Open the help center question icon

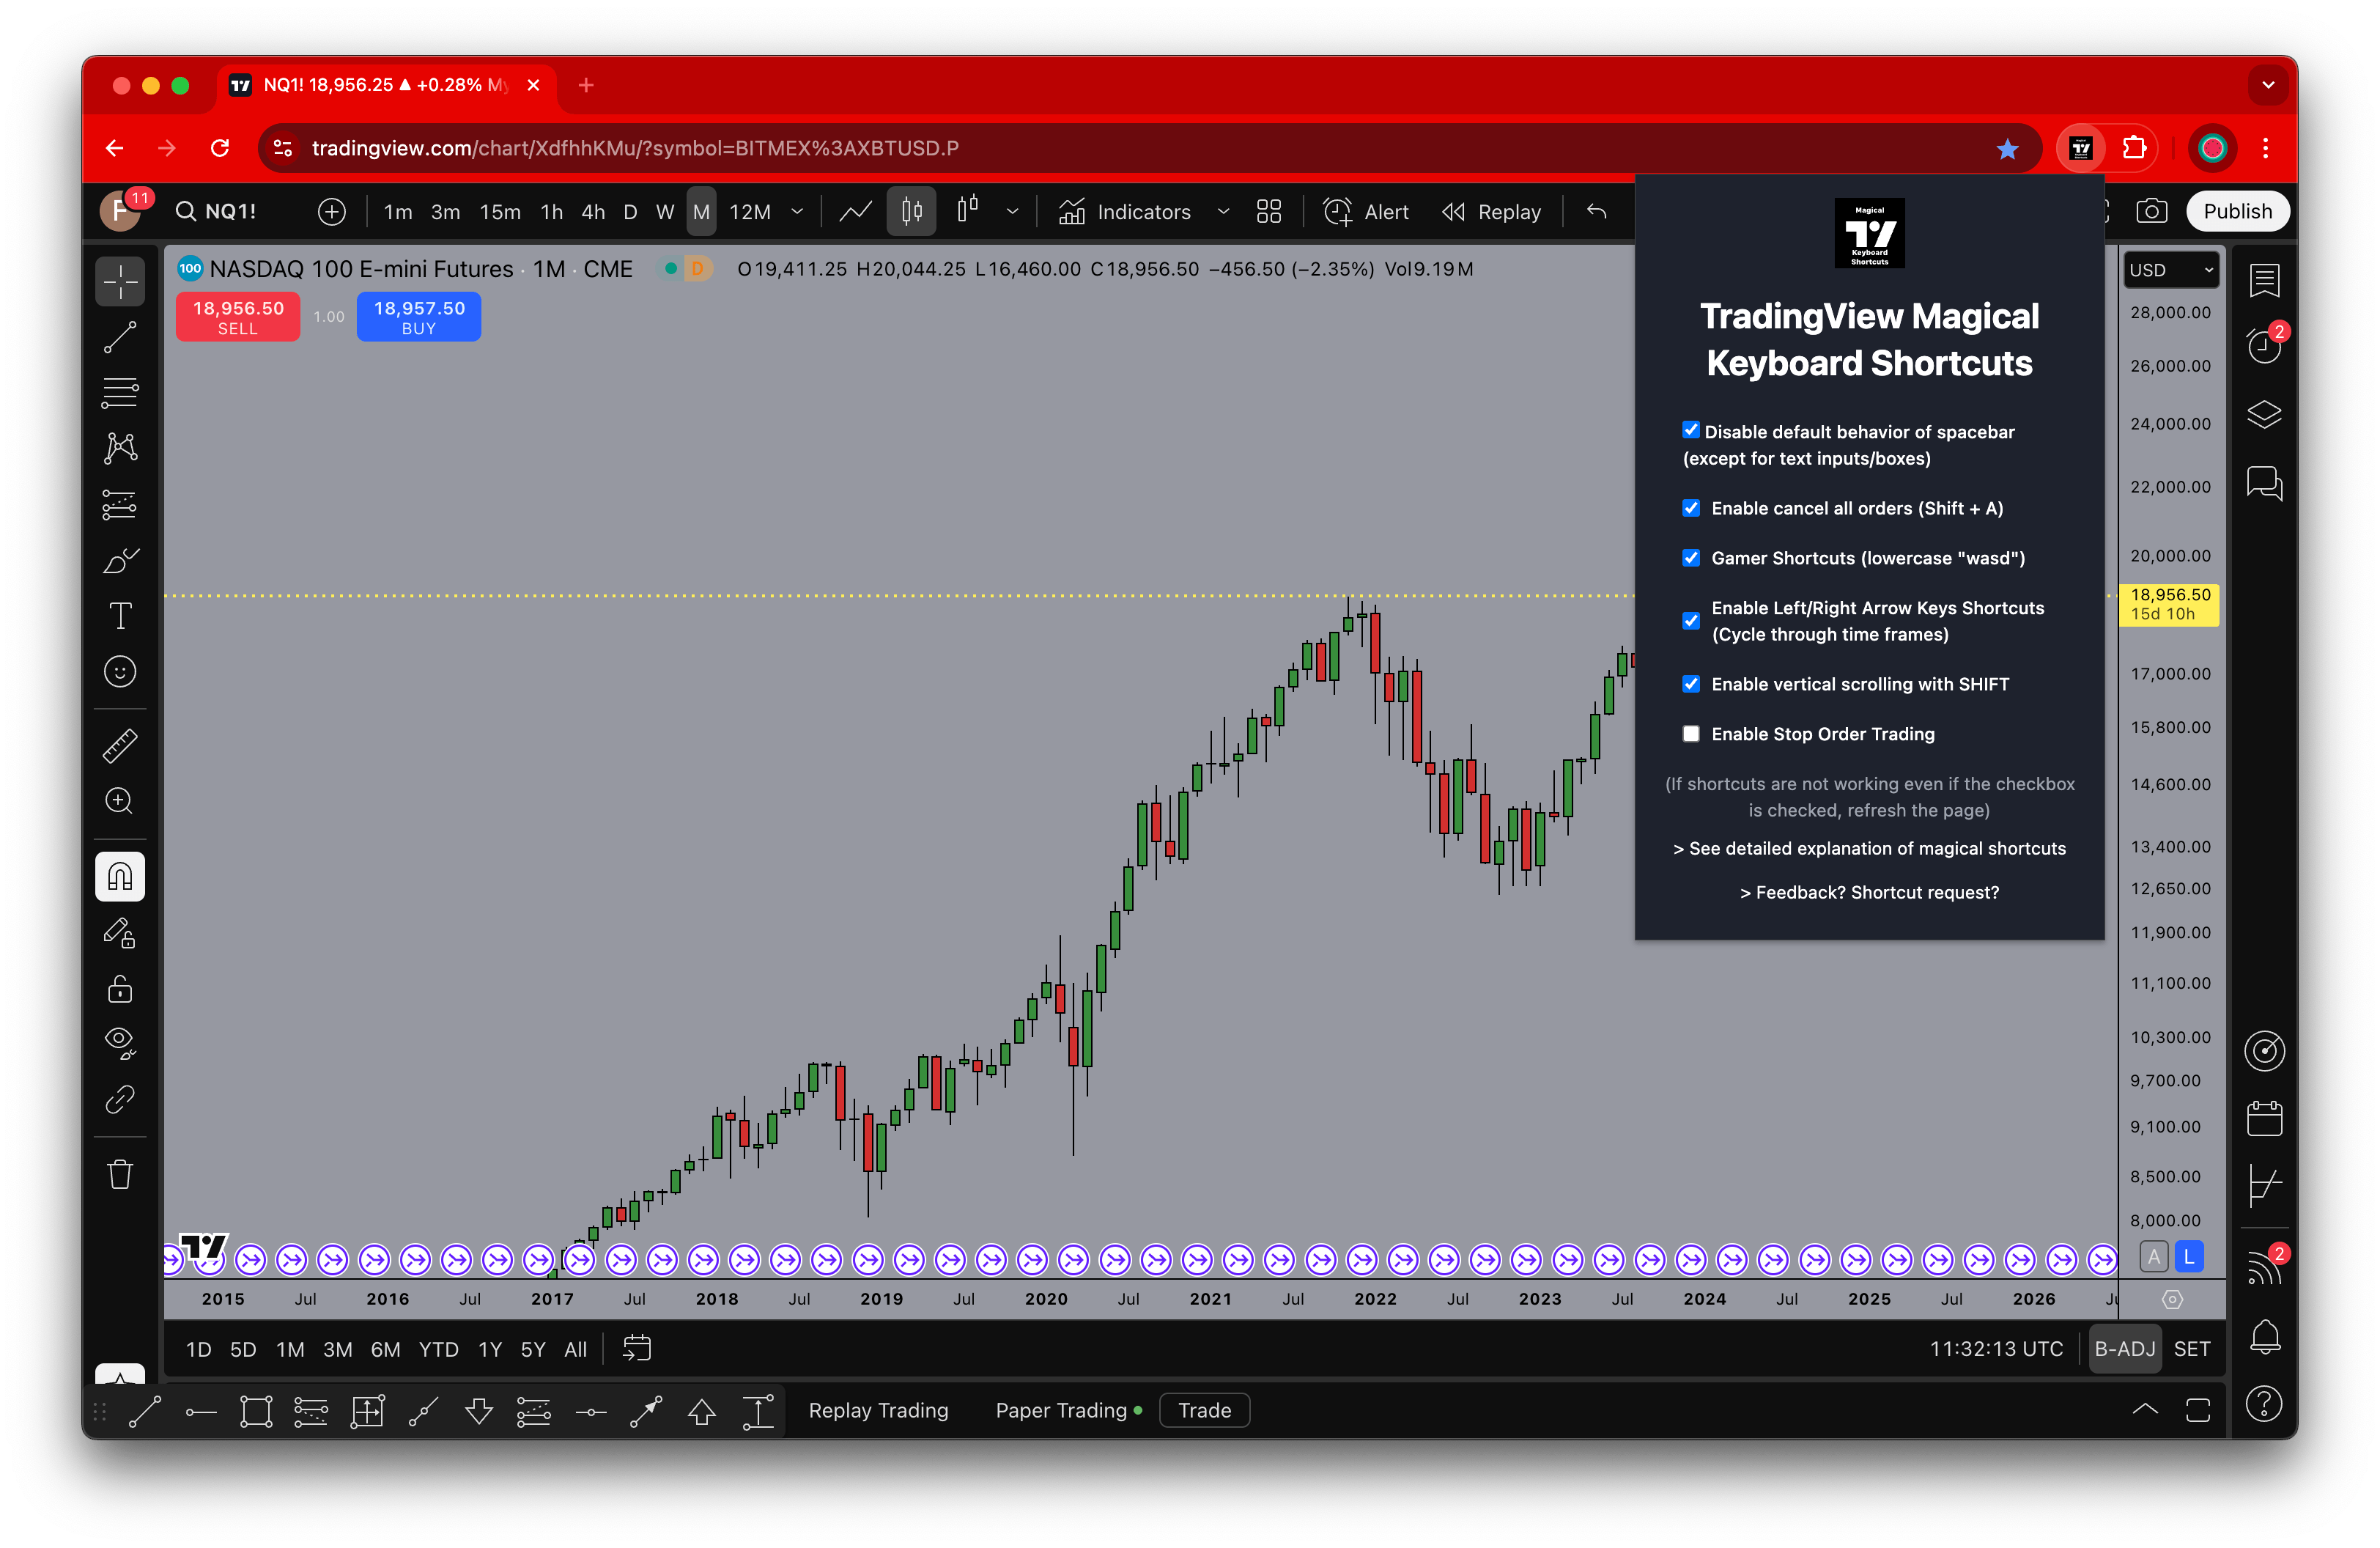click(x=2264, y=1404)
